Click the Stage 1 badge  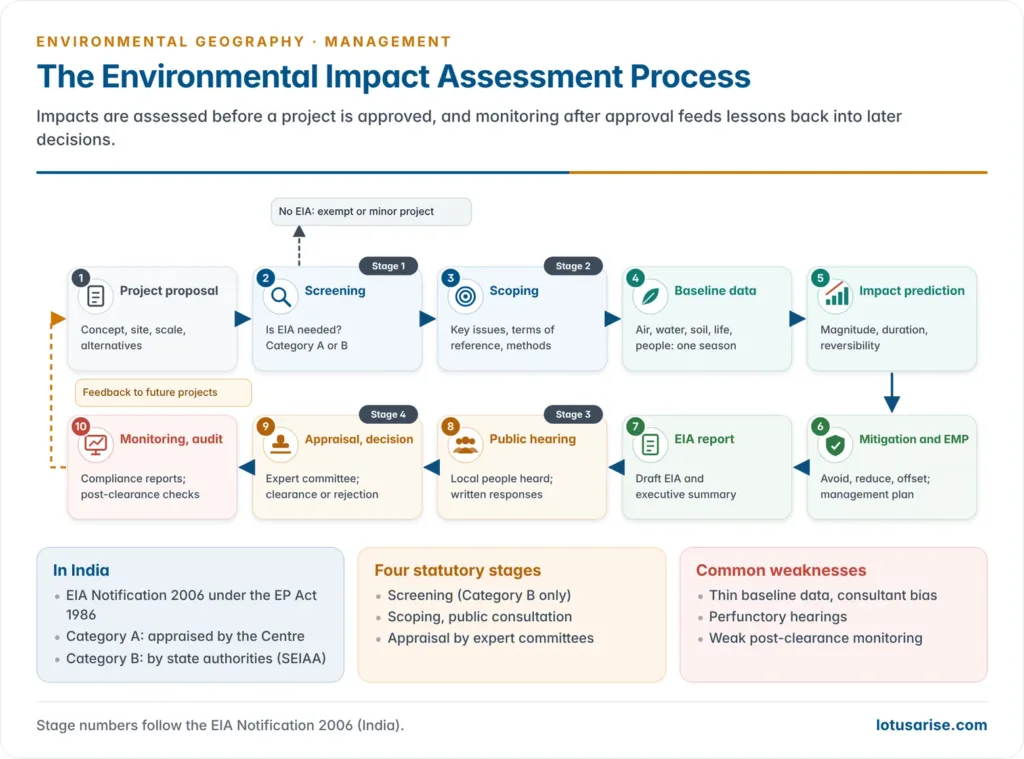(x=389, y=266)
